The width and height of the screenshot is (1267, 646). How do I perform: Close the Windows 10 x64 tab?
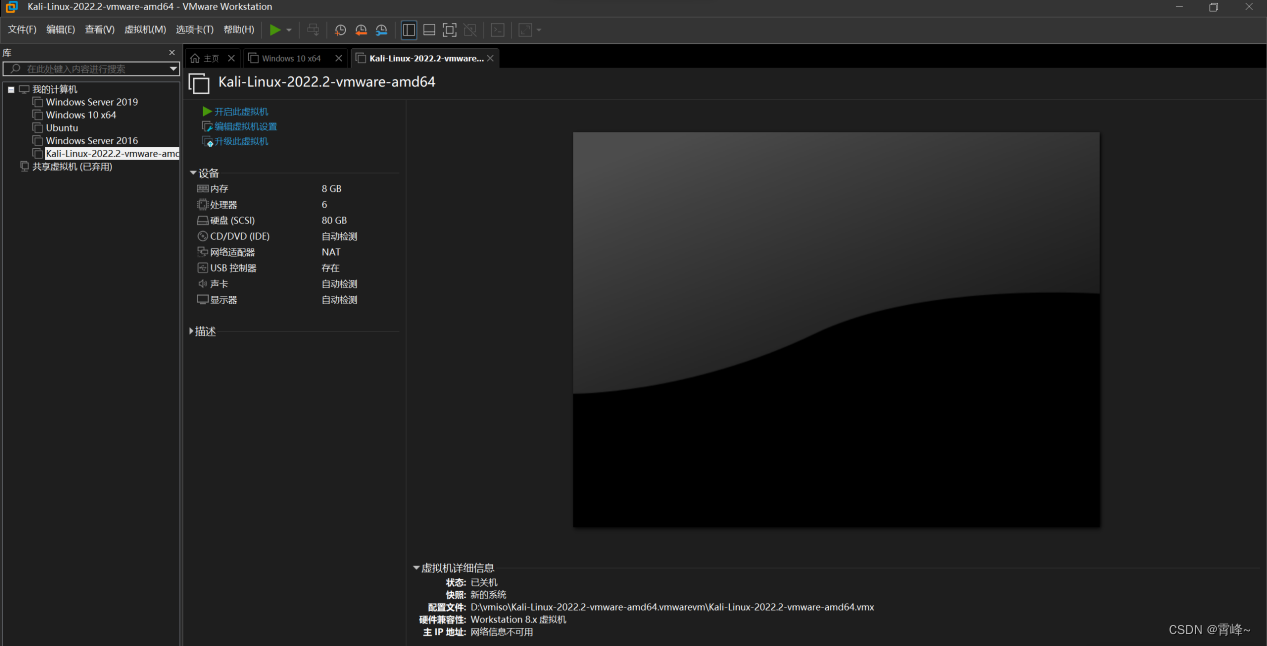point(338,58)
